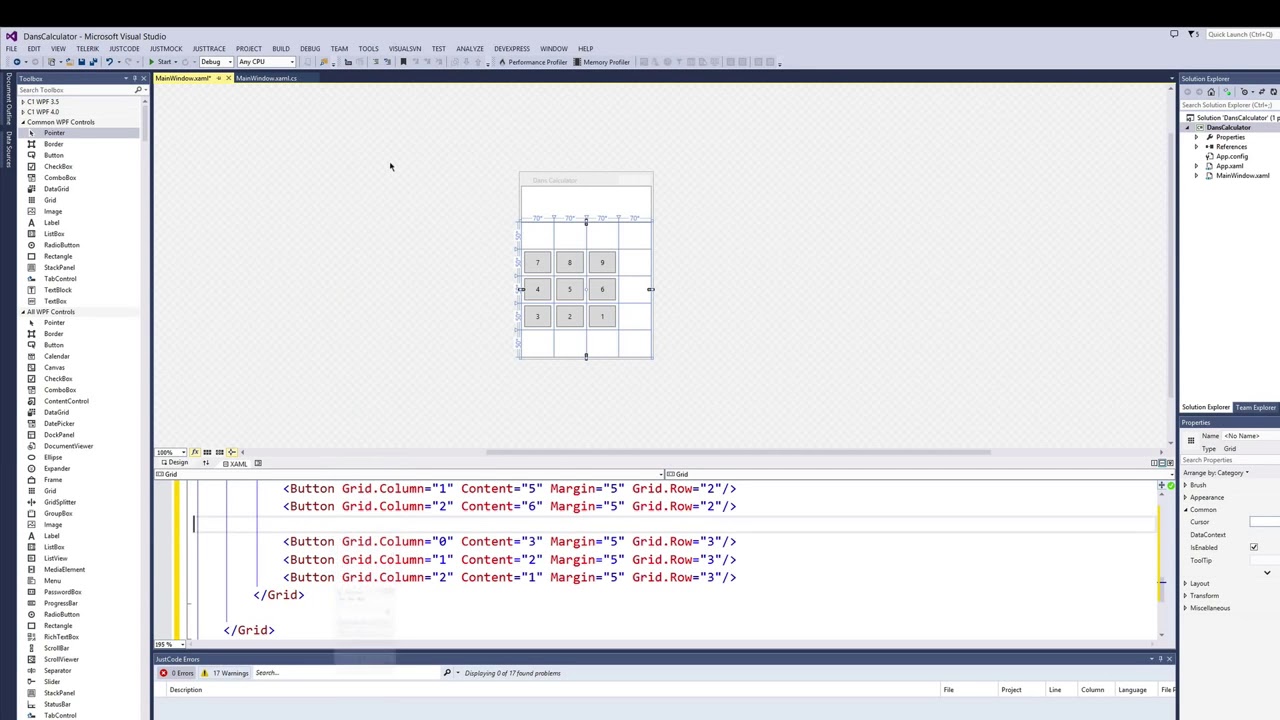This screenshot has height=720, width=1280.
Task: Open the FILE menu
Action: click(x=11, y=48)
